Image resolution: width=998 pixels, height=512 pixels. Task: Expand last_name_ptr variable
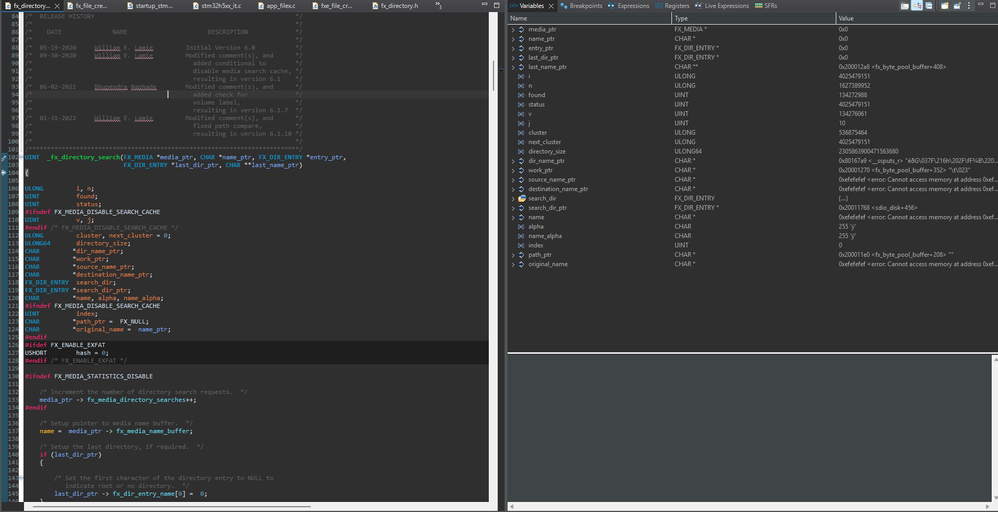(513, 67)
